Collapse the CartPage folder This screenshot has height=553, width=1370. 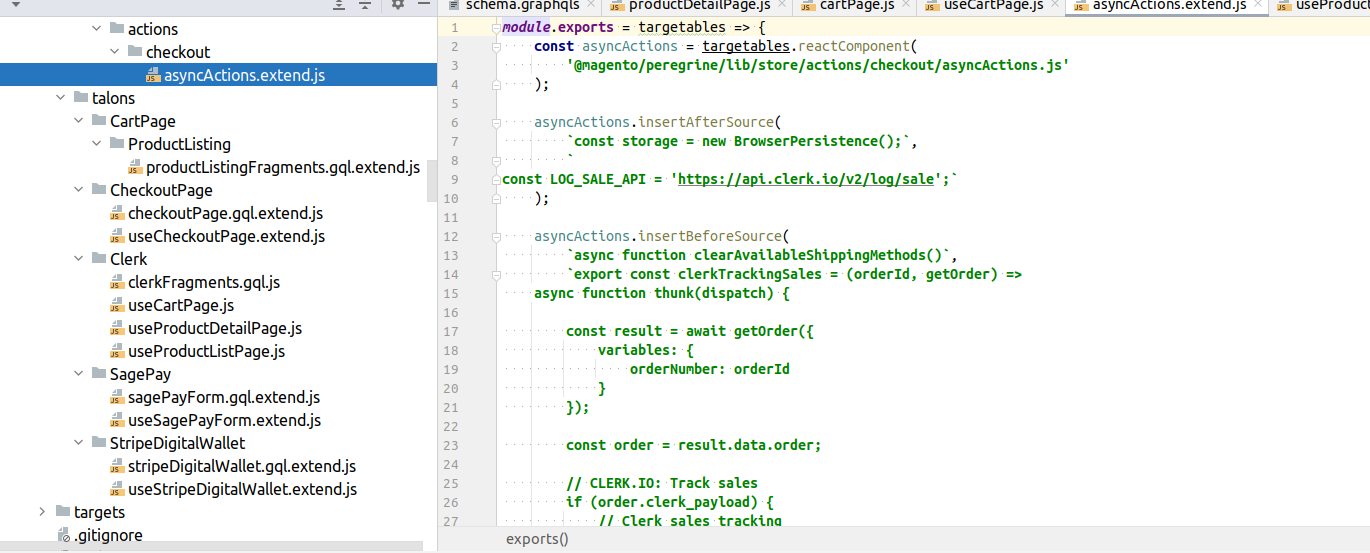tap(78, 121)
